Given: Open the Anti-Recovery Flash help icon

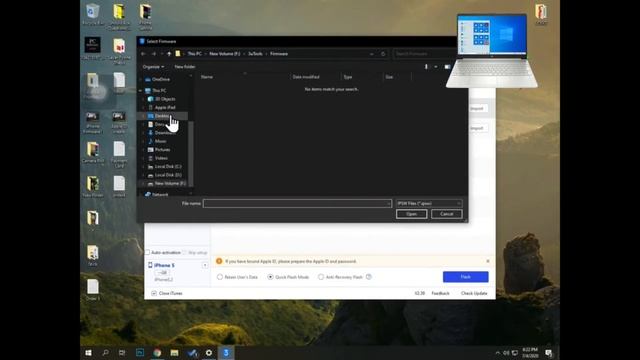Looking at the screenshot, I should 369,277.
